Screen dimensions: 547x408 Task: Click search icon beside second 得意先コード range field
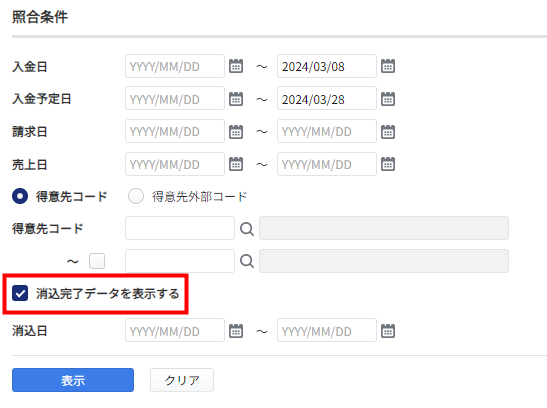pyautogui.click(x=247, y=261)
